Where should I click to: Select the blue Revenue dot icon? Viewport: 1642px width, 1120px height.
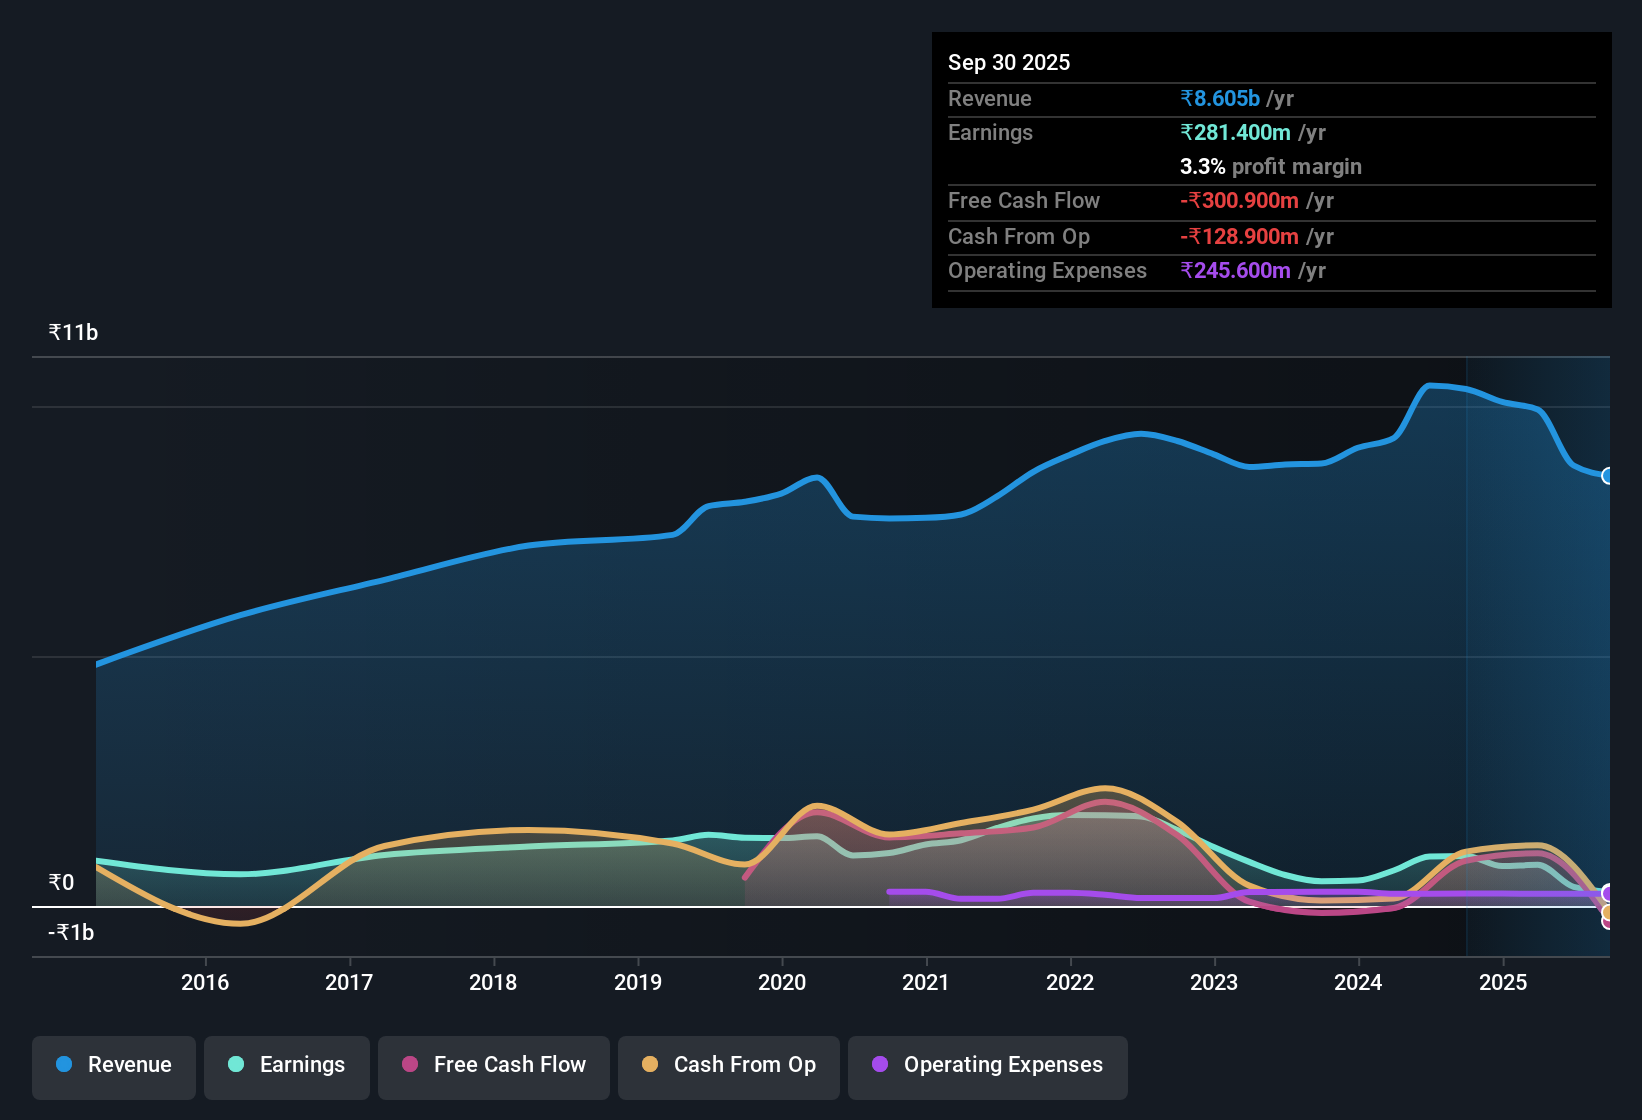(x=63, y=1065)
